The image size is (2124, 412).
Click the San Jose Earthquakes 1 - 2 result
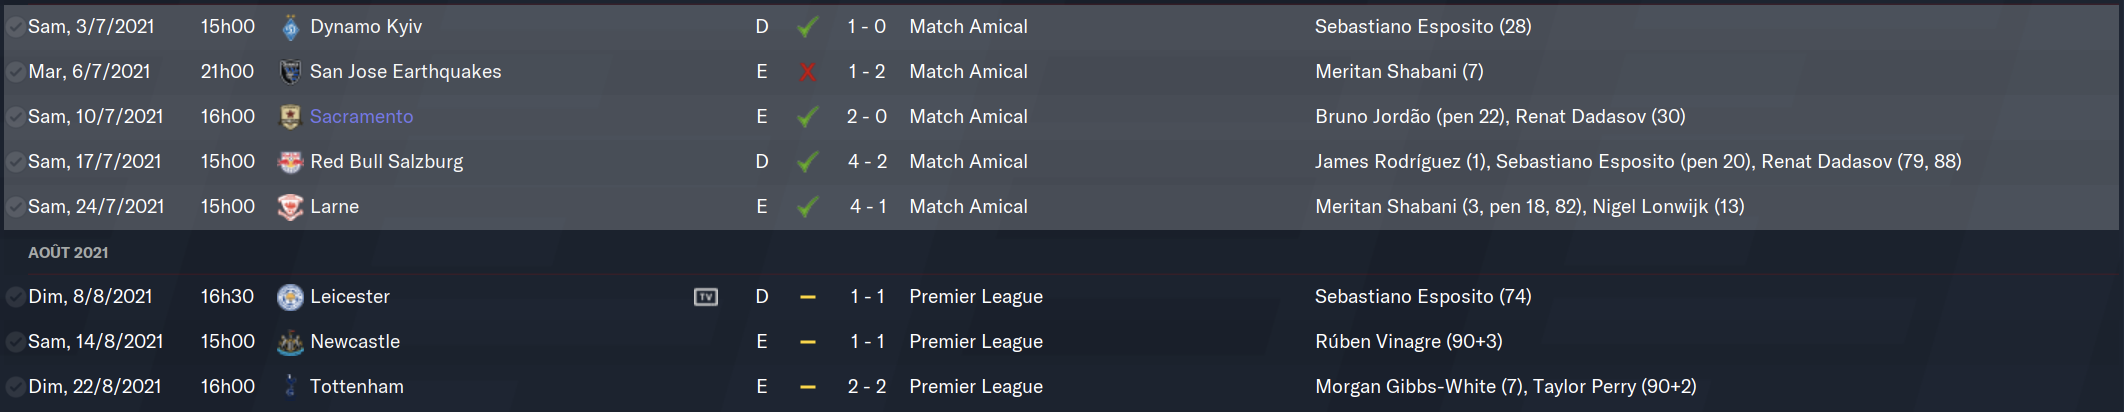pyautogui.click(x=867, y=72)
